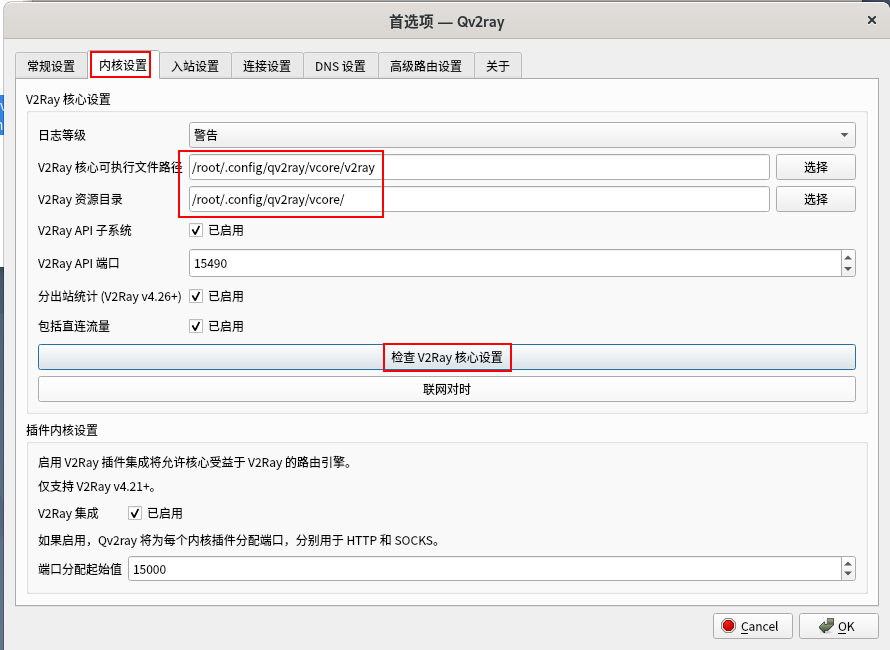
Task: Click the 端口分配起始值 field
Action: coord(485,569)
